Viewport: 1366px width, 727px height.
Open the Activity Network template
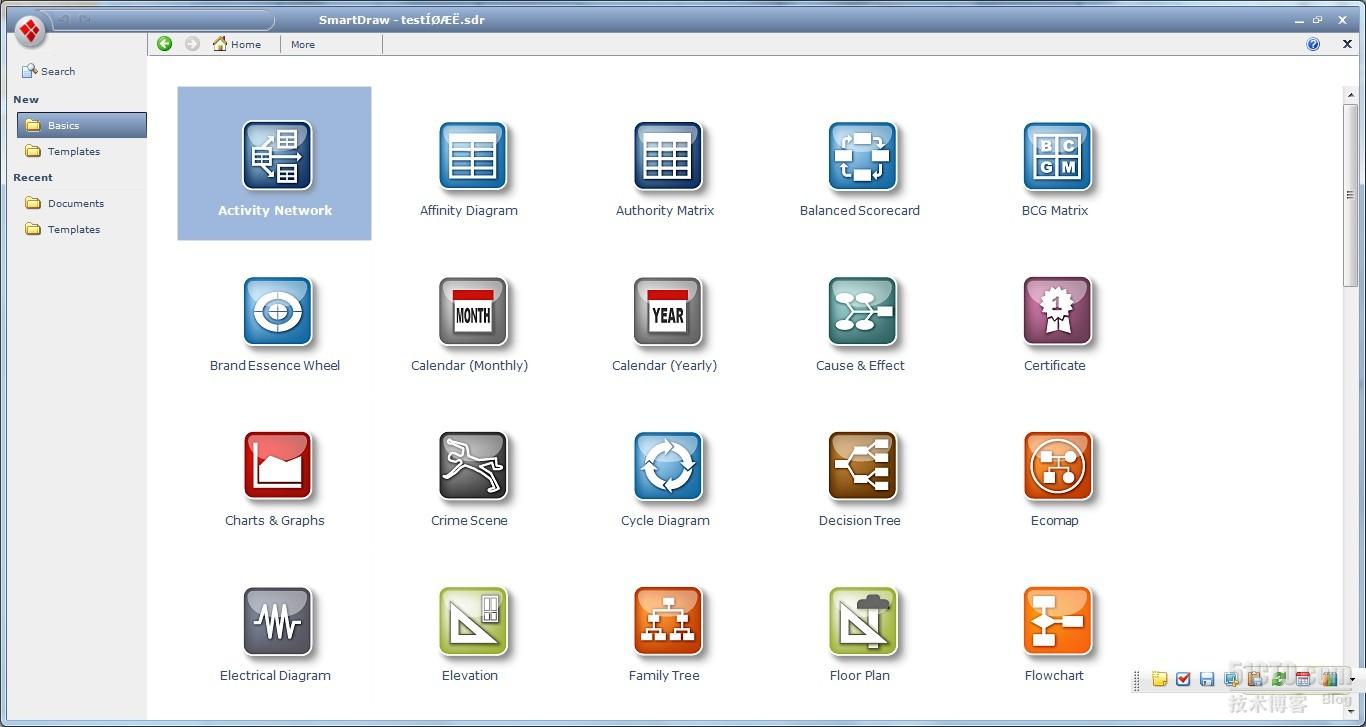click(275, 163)
